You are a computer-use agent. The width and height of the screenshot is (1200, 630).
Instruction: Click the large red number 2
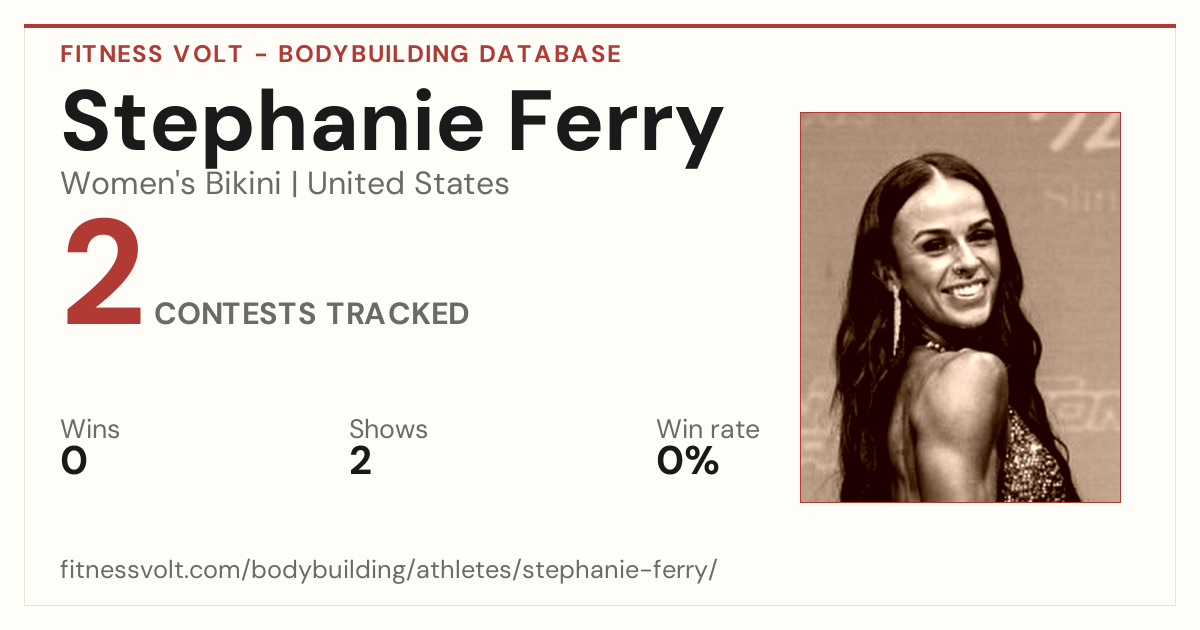tap(103, 277)
